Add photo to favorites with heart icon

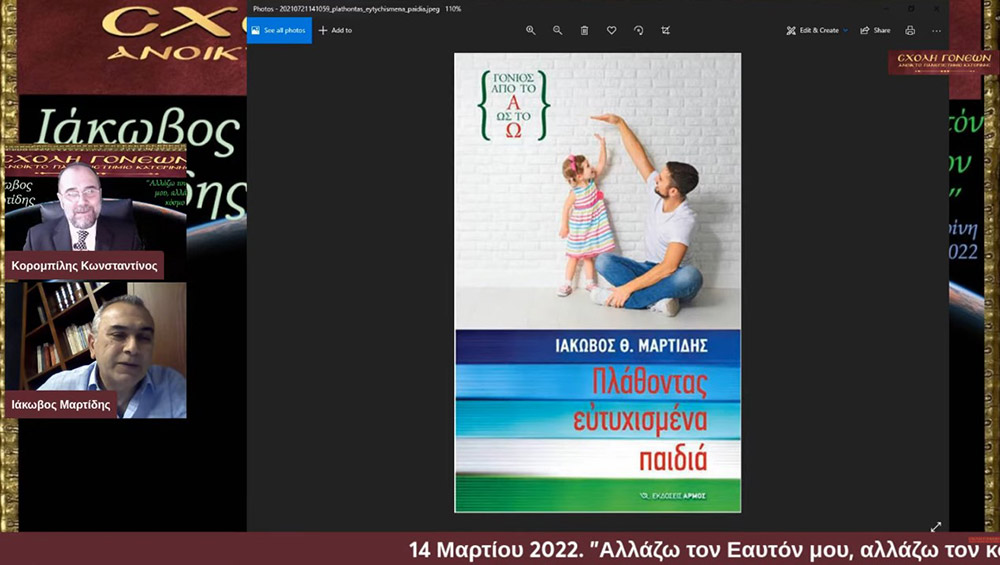pyautogui.click(x=612, y=30)
